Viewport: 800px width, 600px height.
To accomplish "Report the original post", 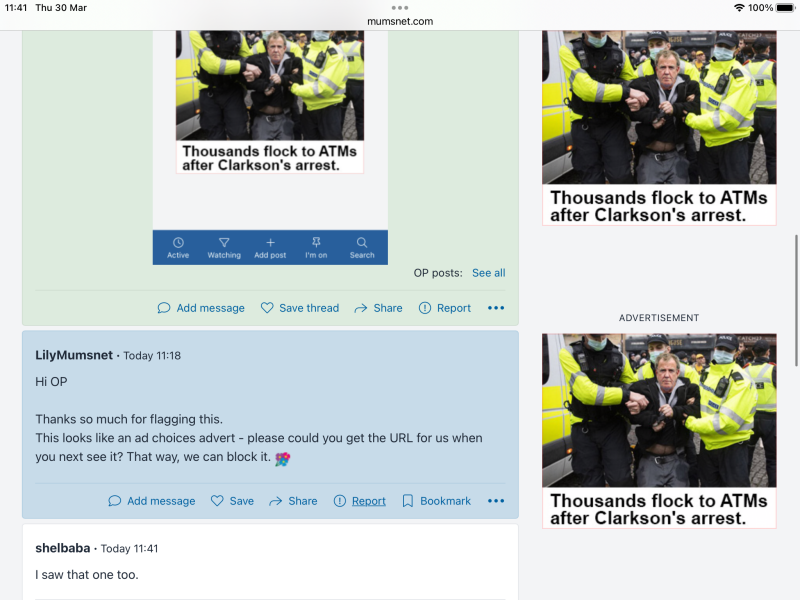I will pyautogui.click(x=445, y=308).
